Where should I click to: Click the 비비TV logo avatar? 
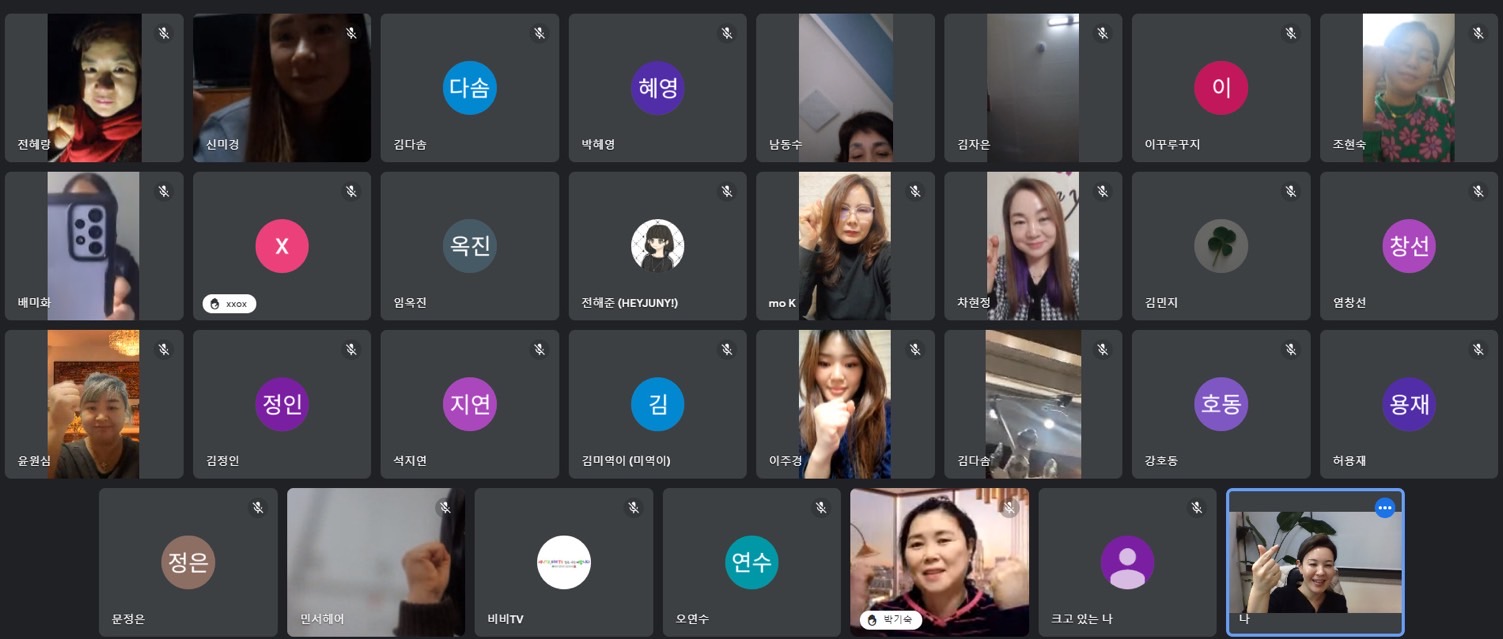click(564, 562)
